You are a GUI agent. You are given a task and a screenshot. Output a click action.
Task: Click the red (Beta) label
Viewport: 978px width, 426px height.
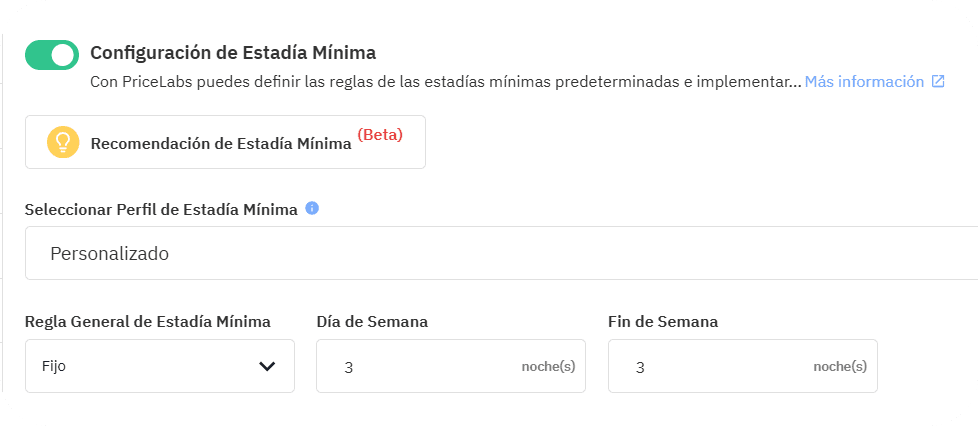click(380, 135)
